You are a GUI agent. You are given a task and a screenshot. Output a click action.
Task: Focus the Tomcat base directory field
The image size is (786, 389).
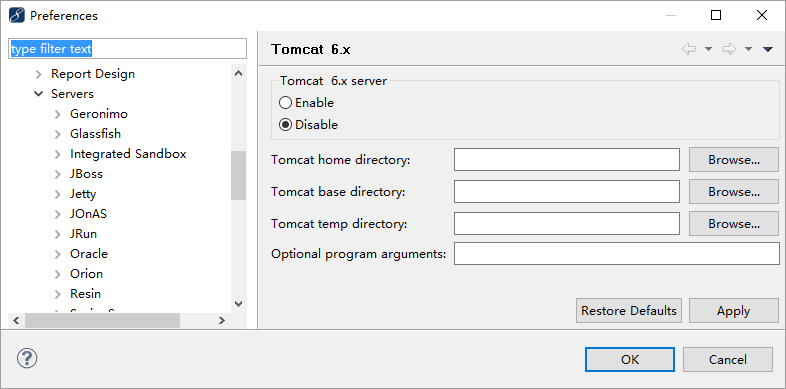pos(567,191)
